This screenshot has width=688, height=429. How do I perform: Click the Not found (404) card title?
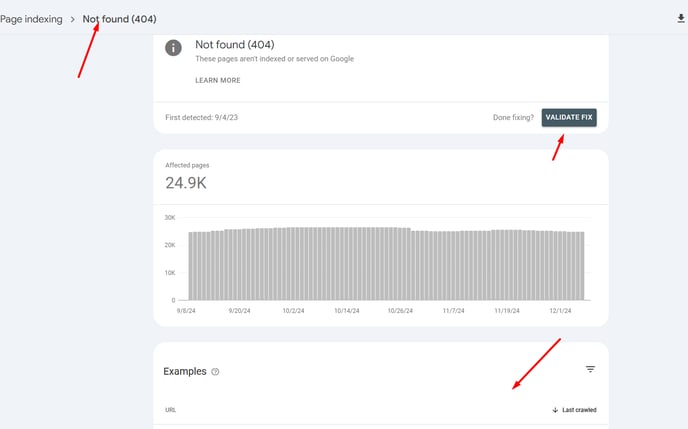(x=235, y=45)
